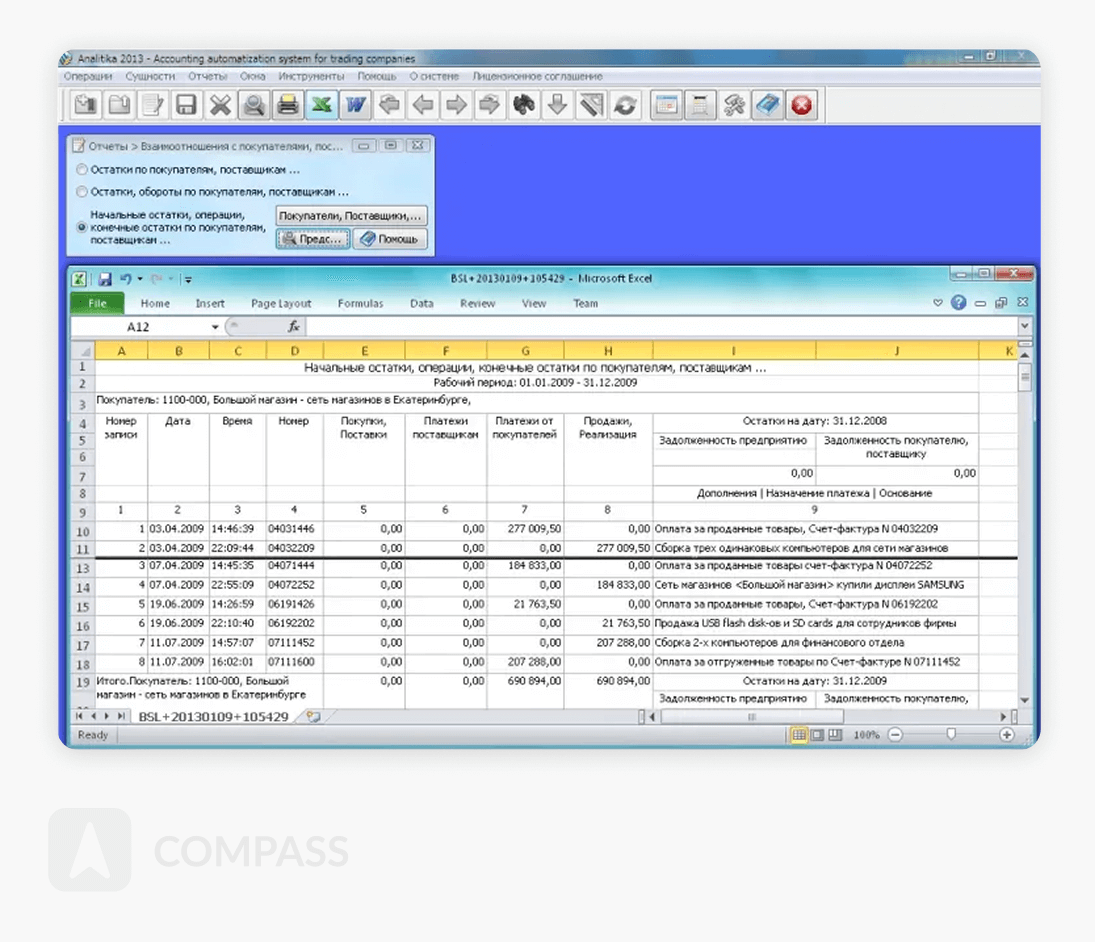Click the Excel export icon in Analitika toolbar
This screenshot has height=942, width=1095.
pos(320,105)
